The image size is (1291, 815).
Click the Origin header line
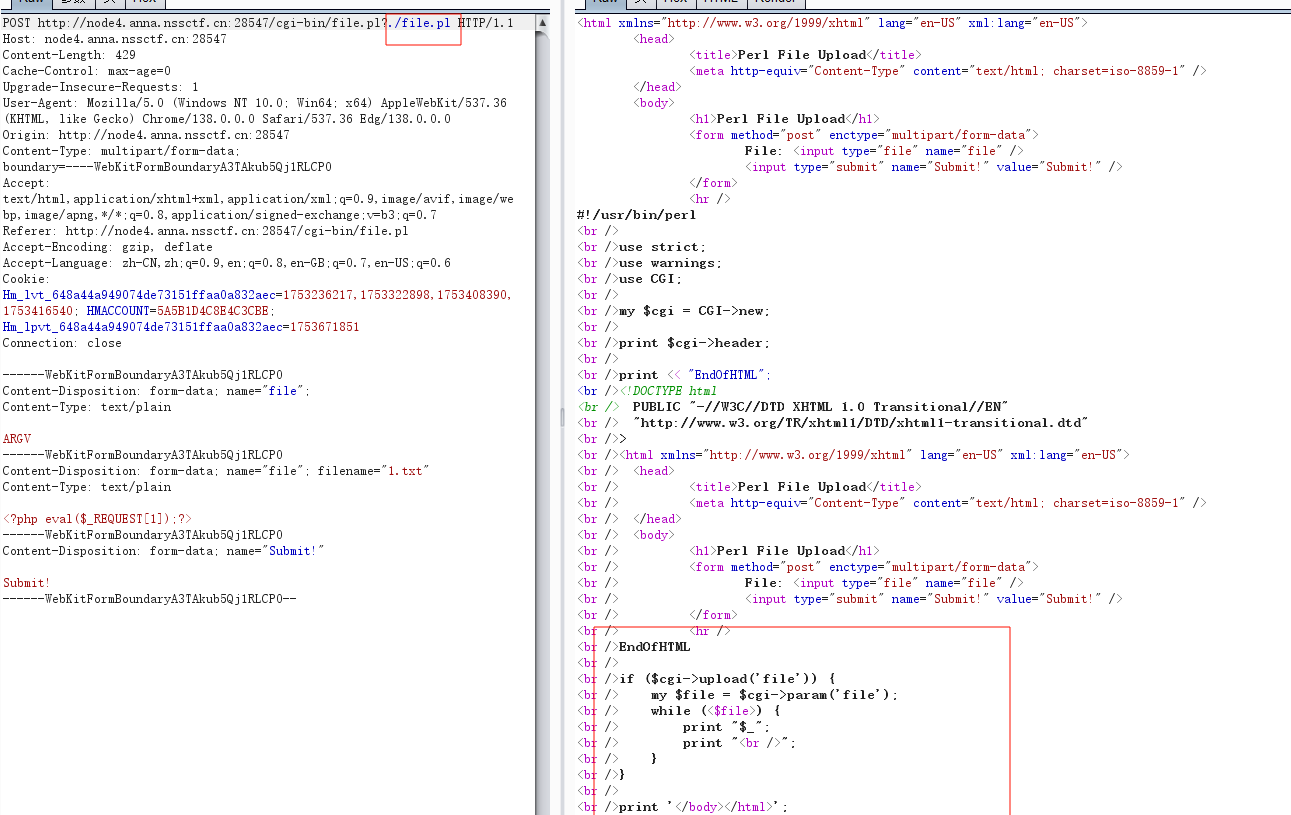[146, 135]
